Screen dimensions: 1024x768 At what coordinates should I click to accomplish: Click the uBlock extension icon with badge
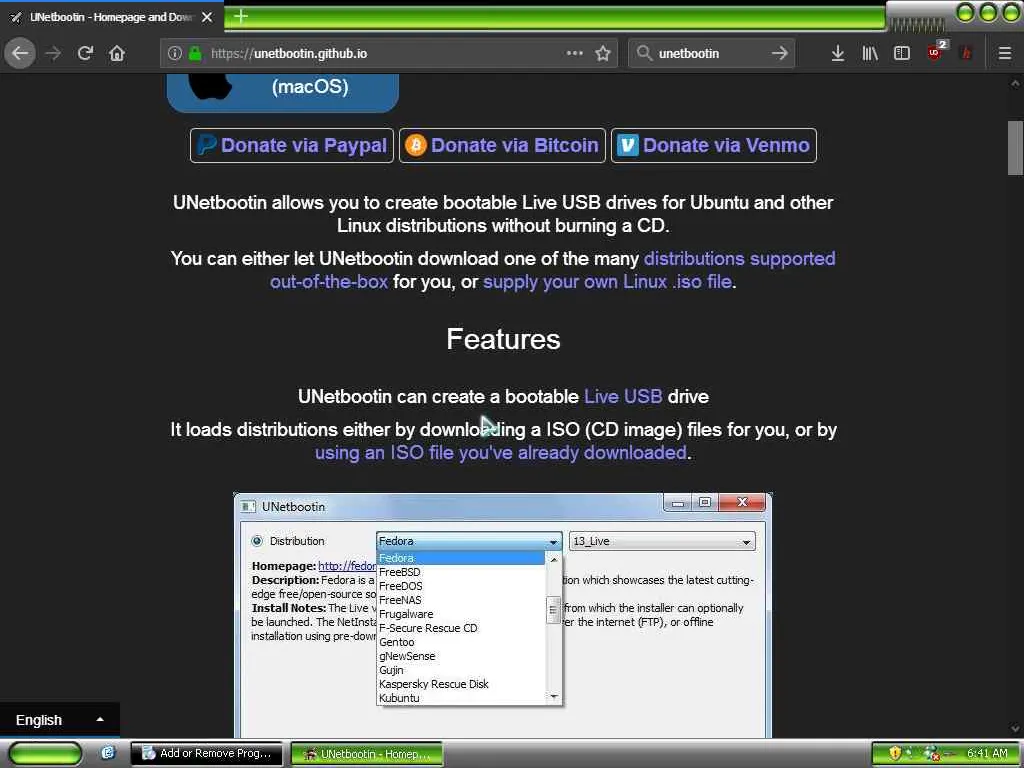[x=936, y=51]
